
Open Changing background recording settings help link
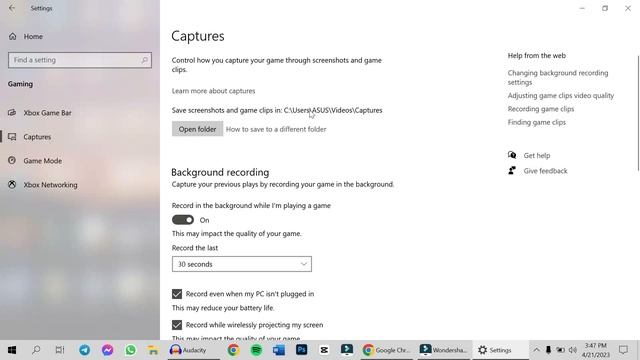pos(558,77)
